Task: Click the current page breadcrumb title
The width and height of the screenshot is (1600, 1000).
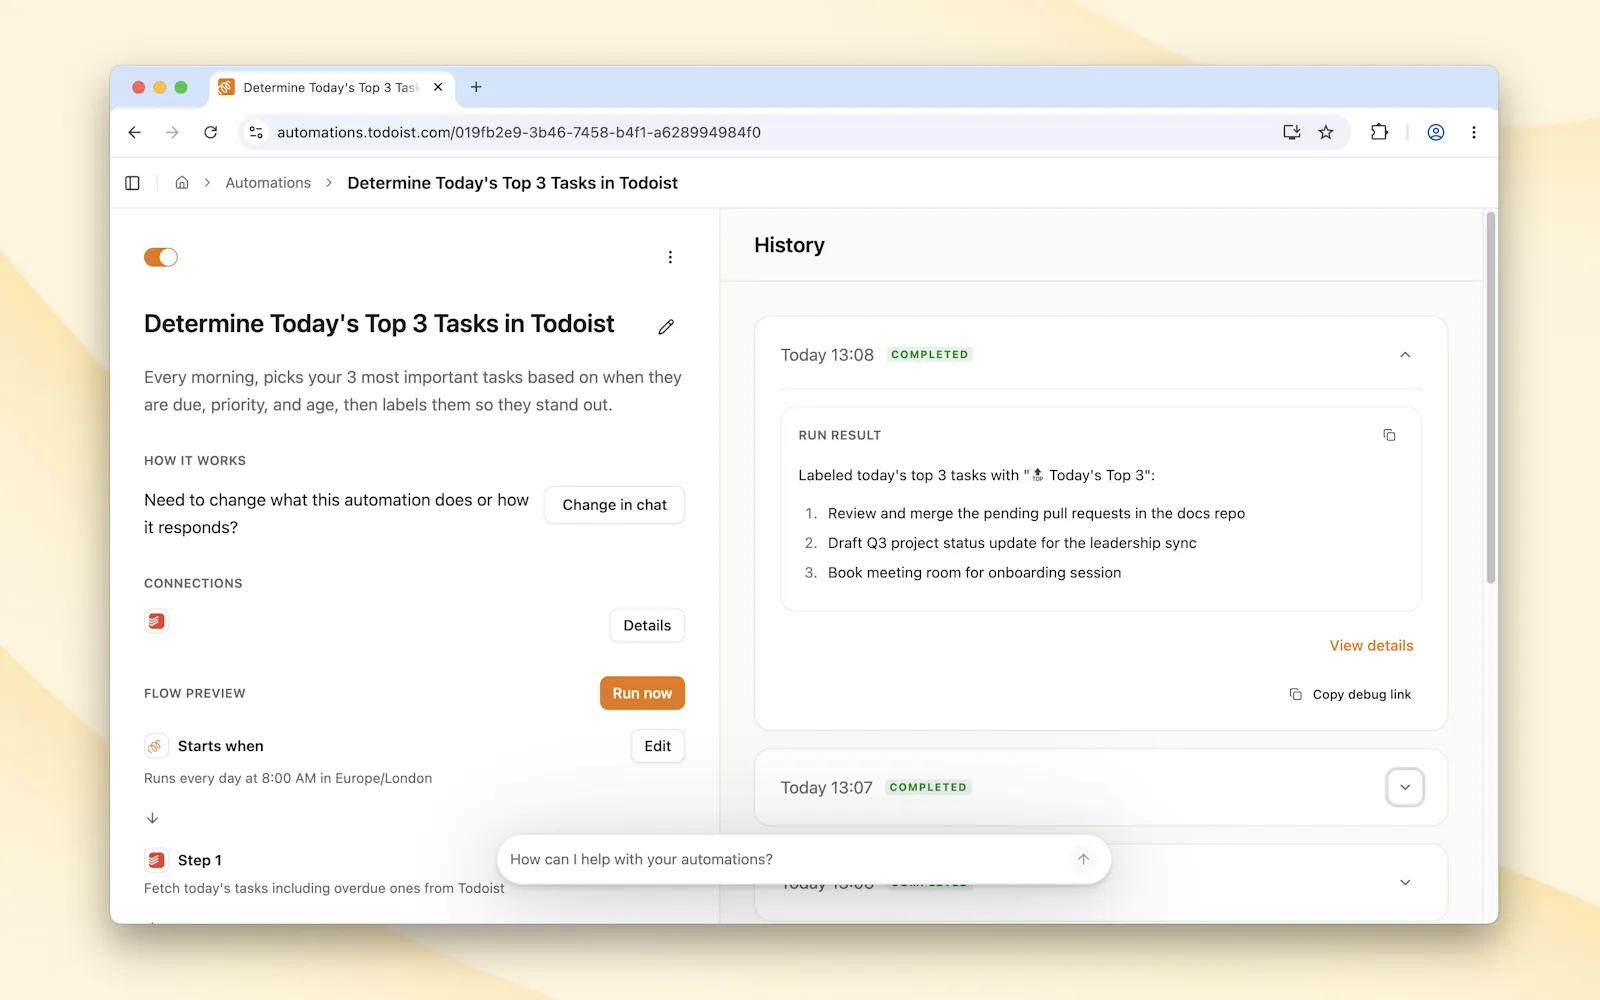Action: (512, 183)
